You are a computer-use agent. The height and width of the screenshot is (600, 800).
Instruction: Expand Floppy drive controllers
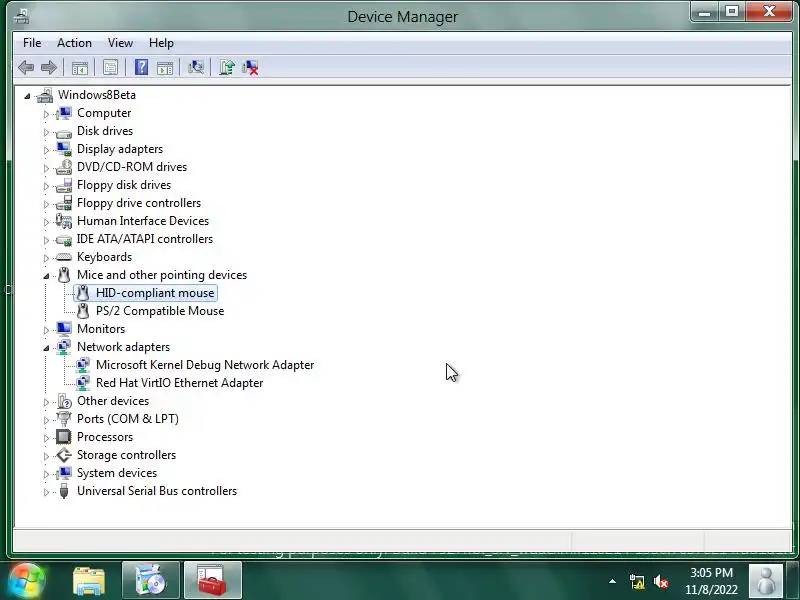click(x=46, y=204)
